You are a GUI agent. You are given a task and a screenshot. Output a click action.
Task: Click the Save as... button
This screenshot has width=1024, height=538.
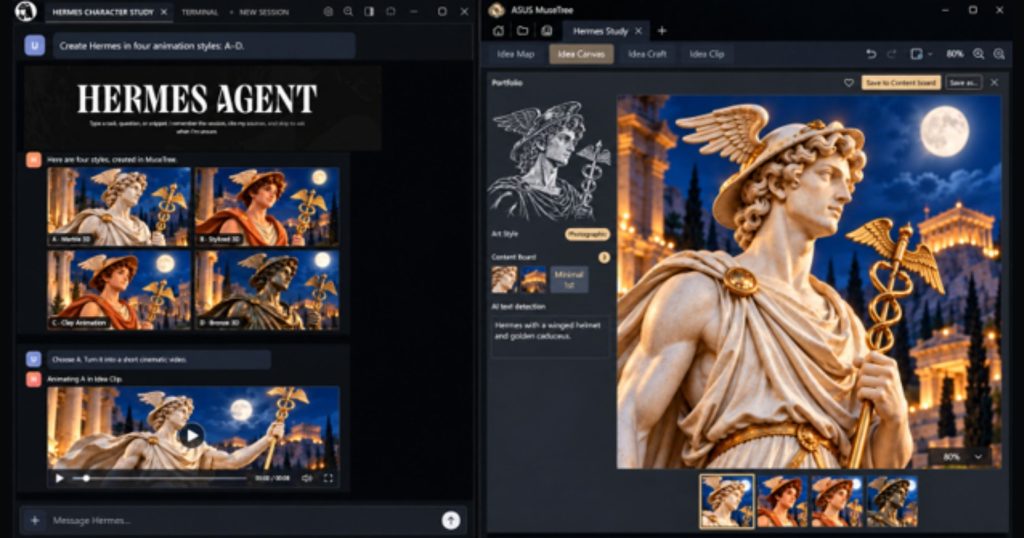coord(963,83)
